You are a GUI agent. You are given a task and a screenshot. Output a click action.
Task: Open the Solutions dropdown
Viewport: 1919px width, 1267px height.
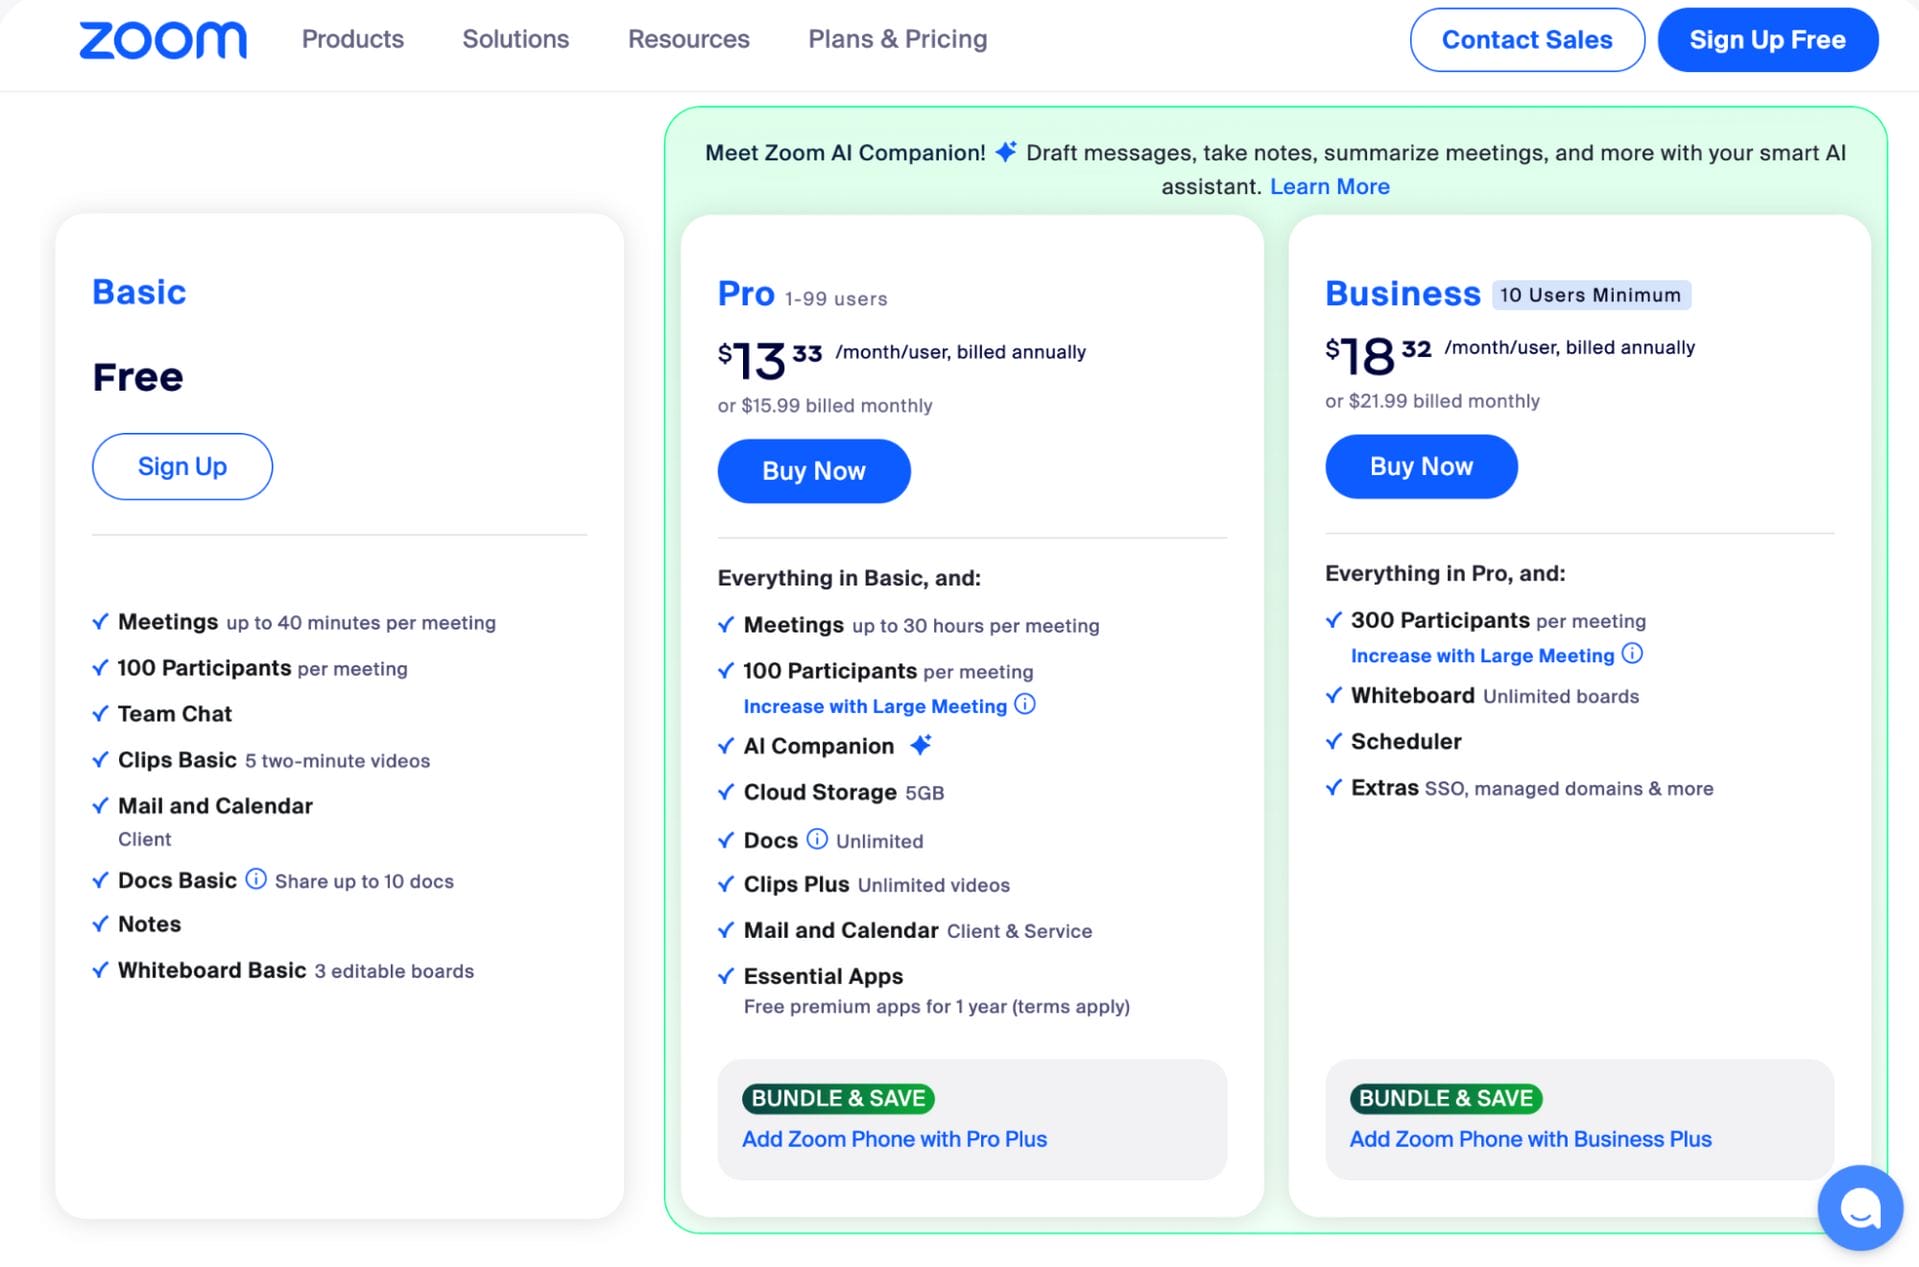pyautogui.click(x=515, y=39)
